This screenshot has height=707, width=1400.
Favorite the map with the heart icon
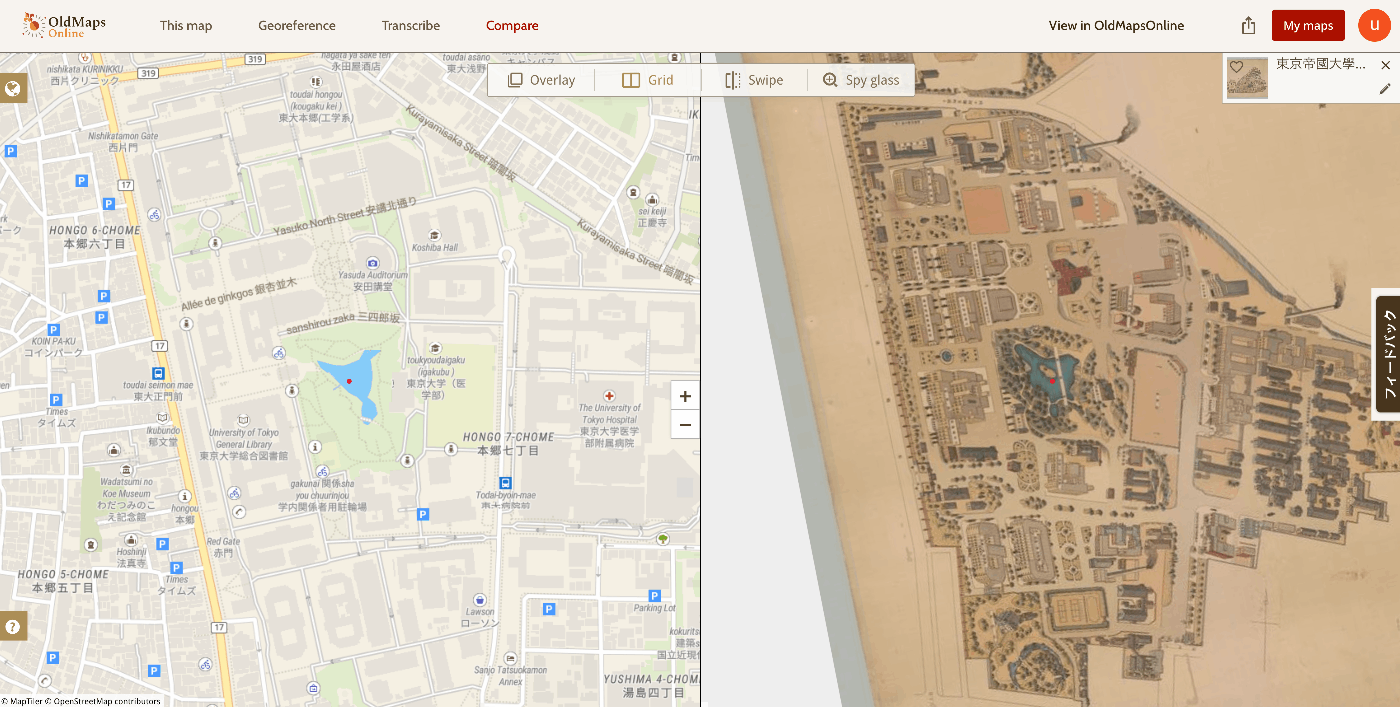[1236, 67]
